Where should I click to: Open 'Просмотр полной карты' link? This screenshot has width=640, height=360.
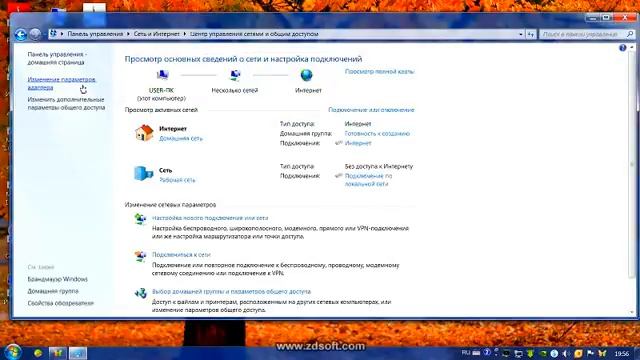point(380,71)
